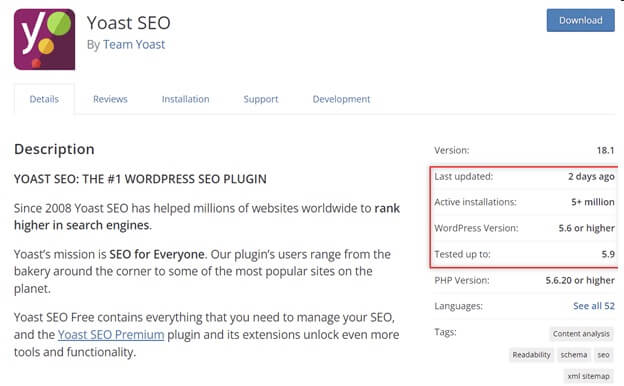Image resolution: width=624 pixels, height=386 pixels.
Task: Go to the Support tab
Action: [261, 99]
